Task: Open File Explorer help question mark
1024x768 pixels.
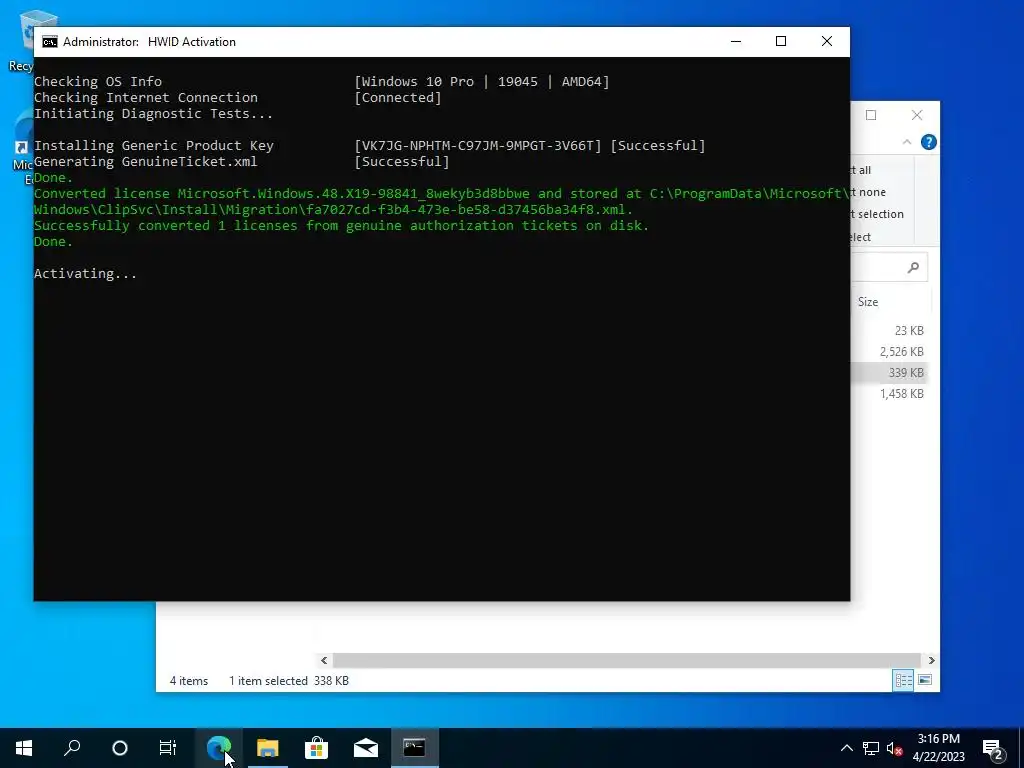Action: 929,142
